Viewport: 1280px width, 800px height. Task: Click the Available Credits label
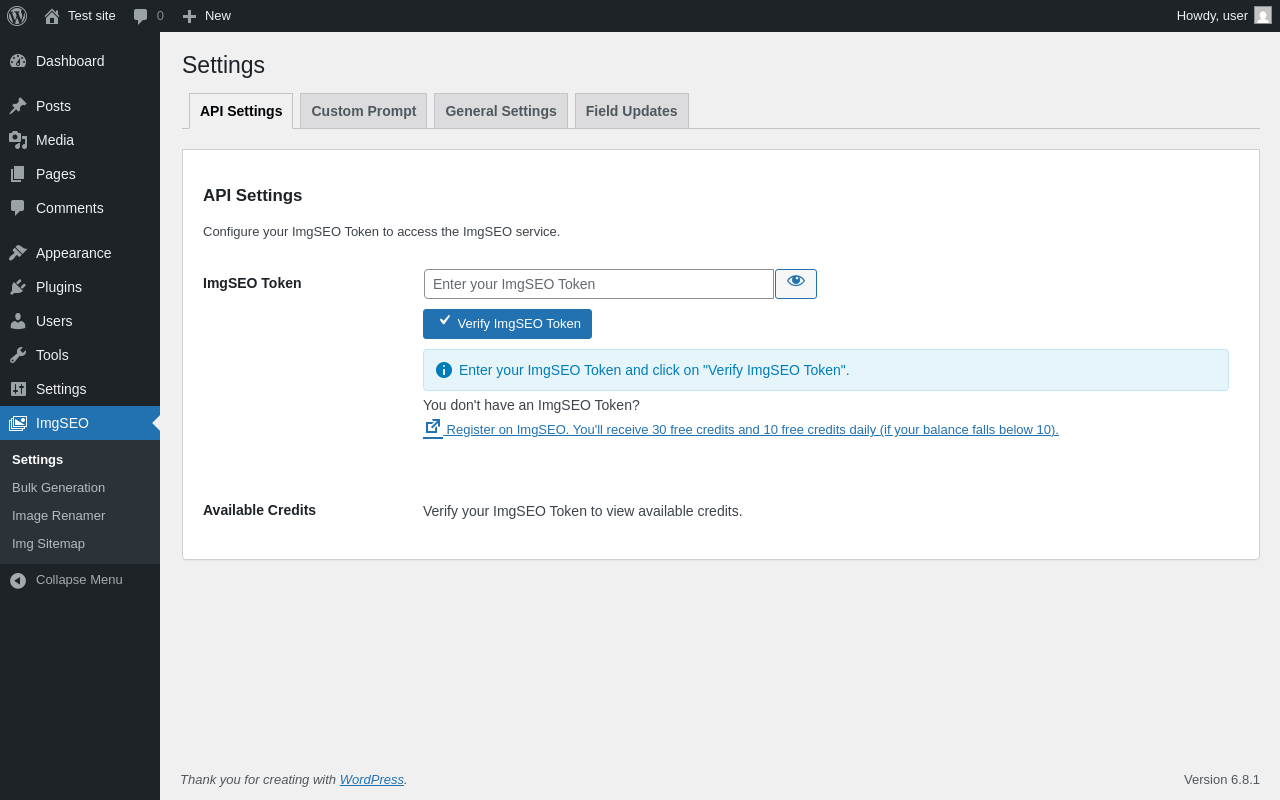click(x=259, y=510)
